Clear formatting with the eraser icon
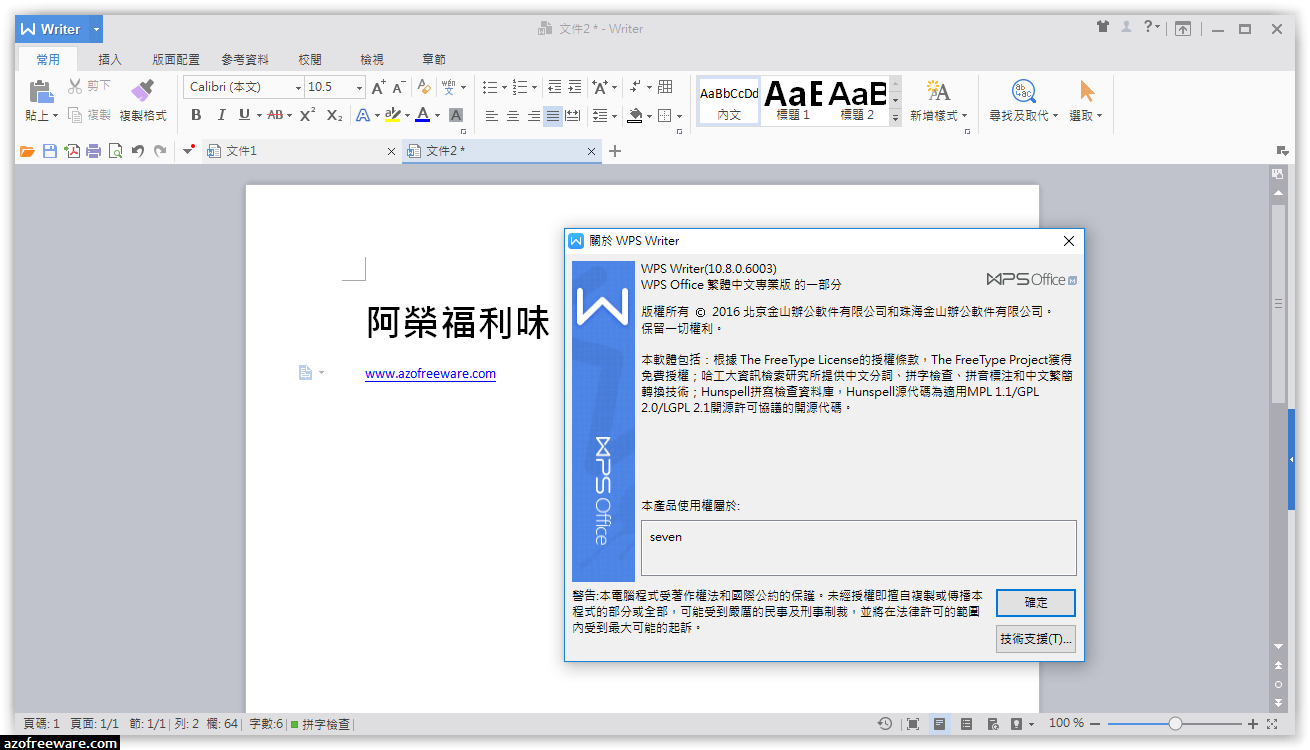 click(424, 87)
